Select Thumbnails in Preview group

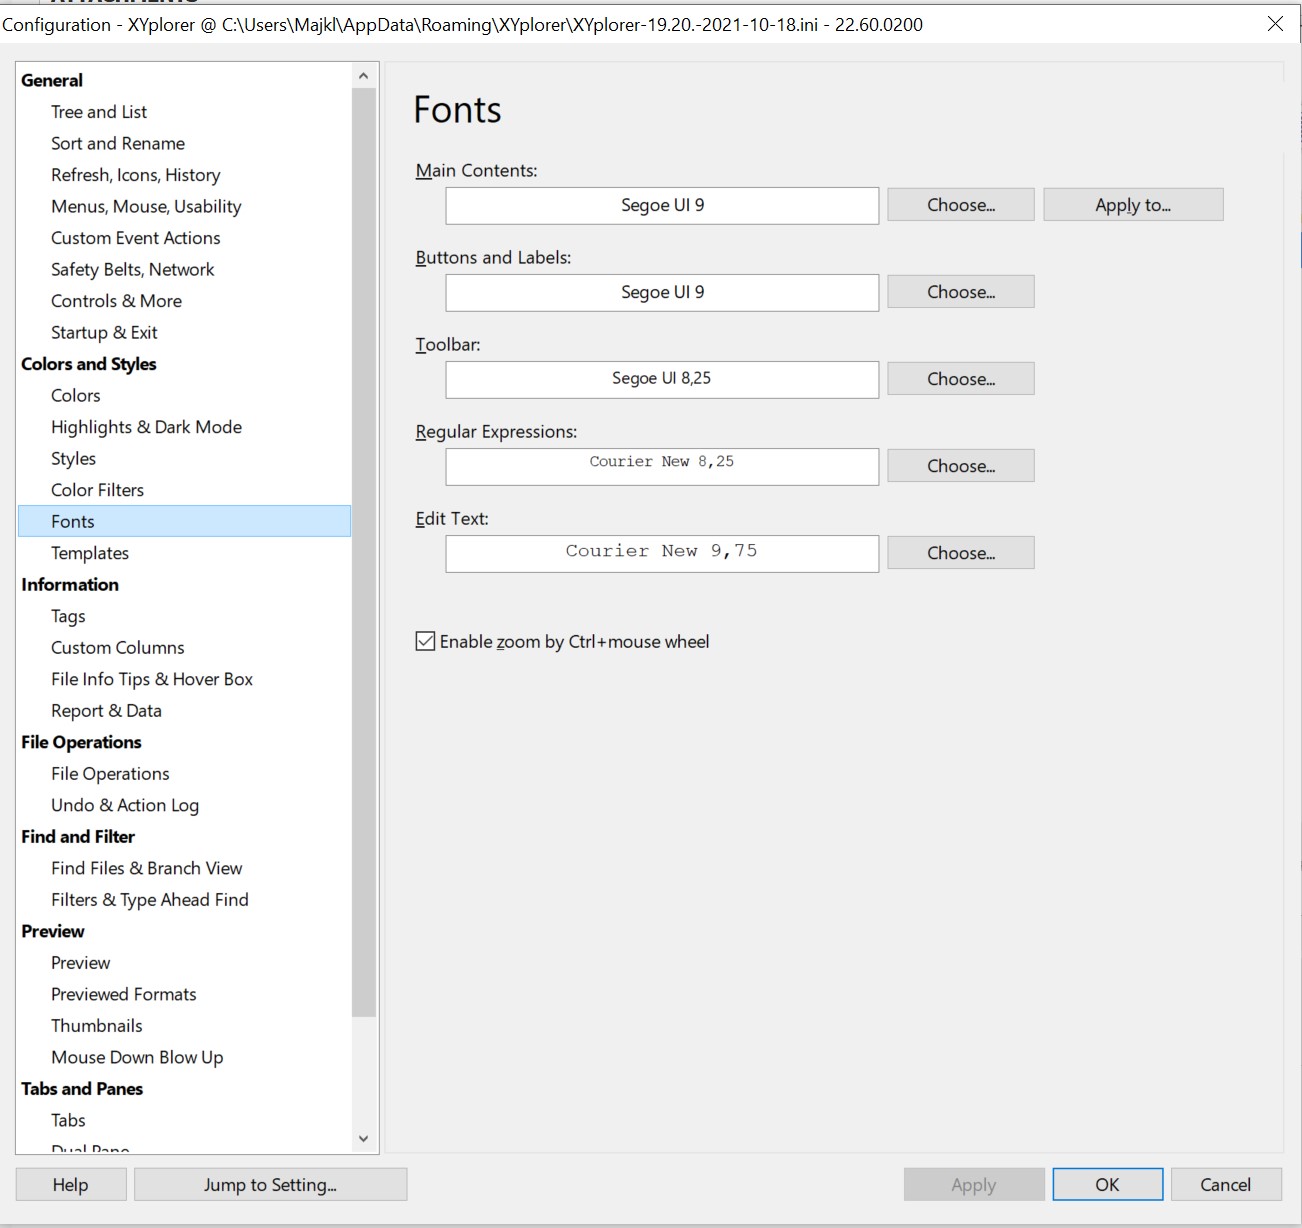97,1026
